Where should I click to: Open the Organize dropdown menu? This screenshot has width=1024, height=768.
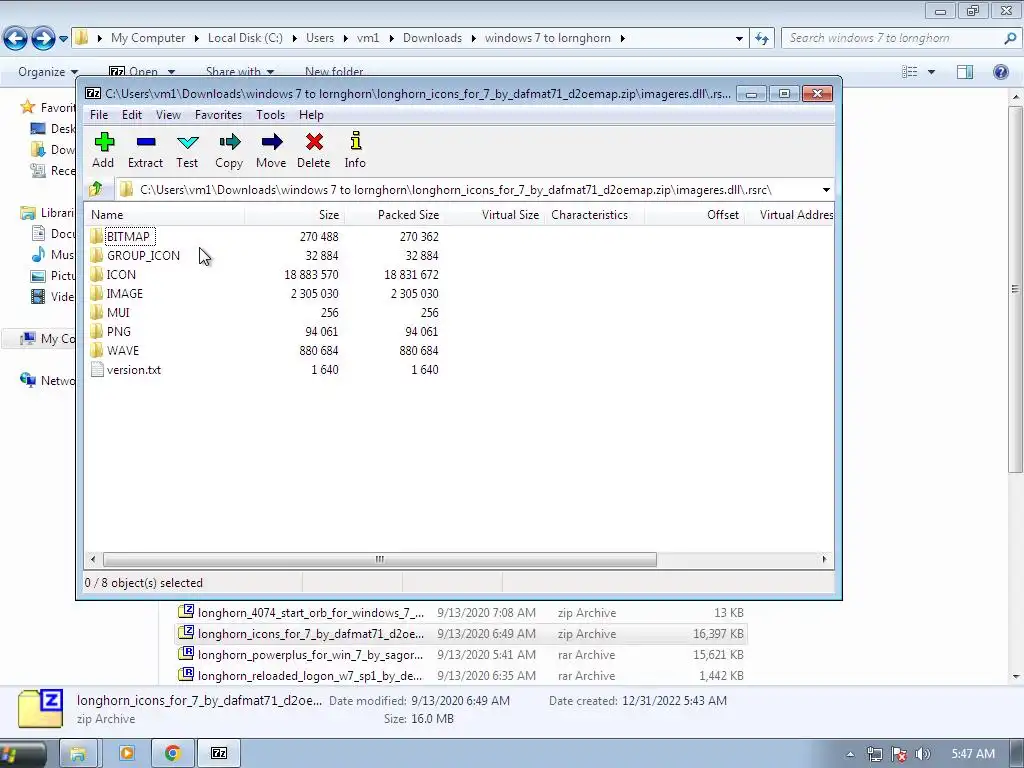coord(48,72)
